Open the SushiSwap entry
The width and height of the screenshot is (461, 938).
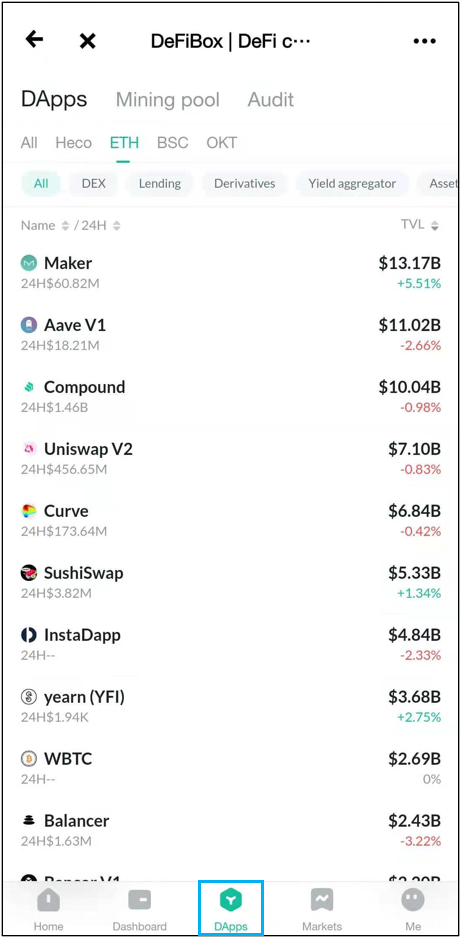click(230, 583)
